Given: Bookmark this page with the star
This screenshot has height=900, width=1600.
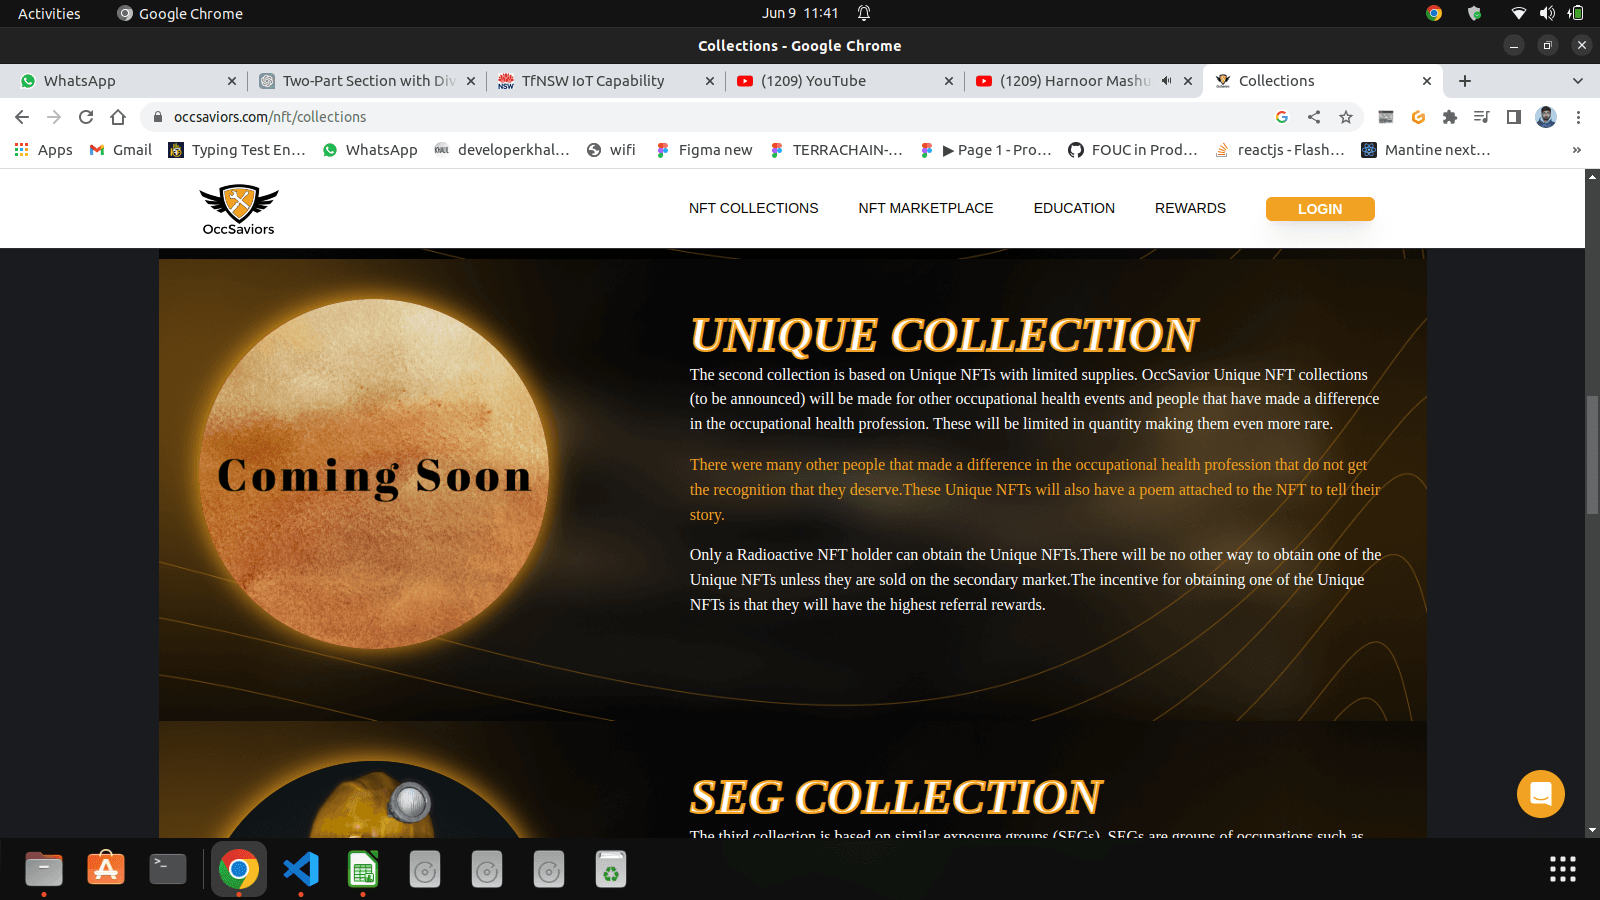Looking at the screenshot, I should pos(1346,117).
